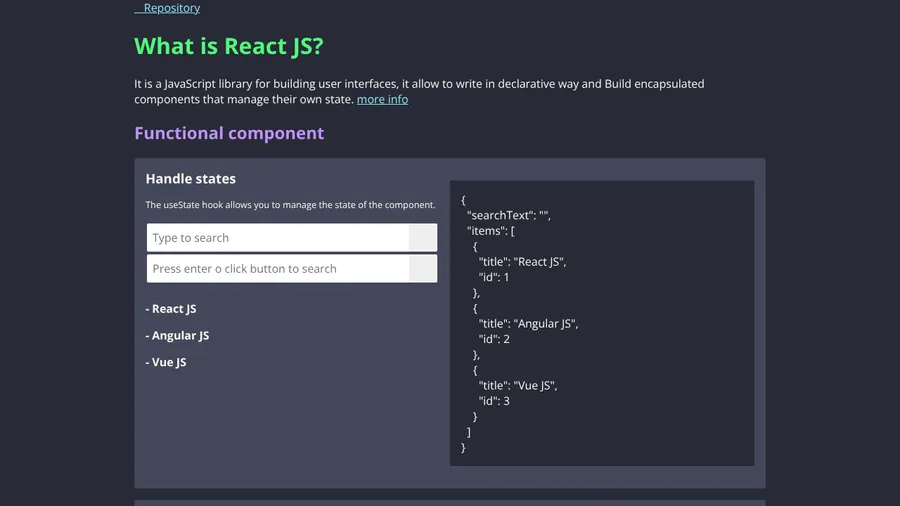Click the useState hook description text
Viewport: 900px width, 506px height.
pyautogui.click(x=290, y=205)
